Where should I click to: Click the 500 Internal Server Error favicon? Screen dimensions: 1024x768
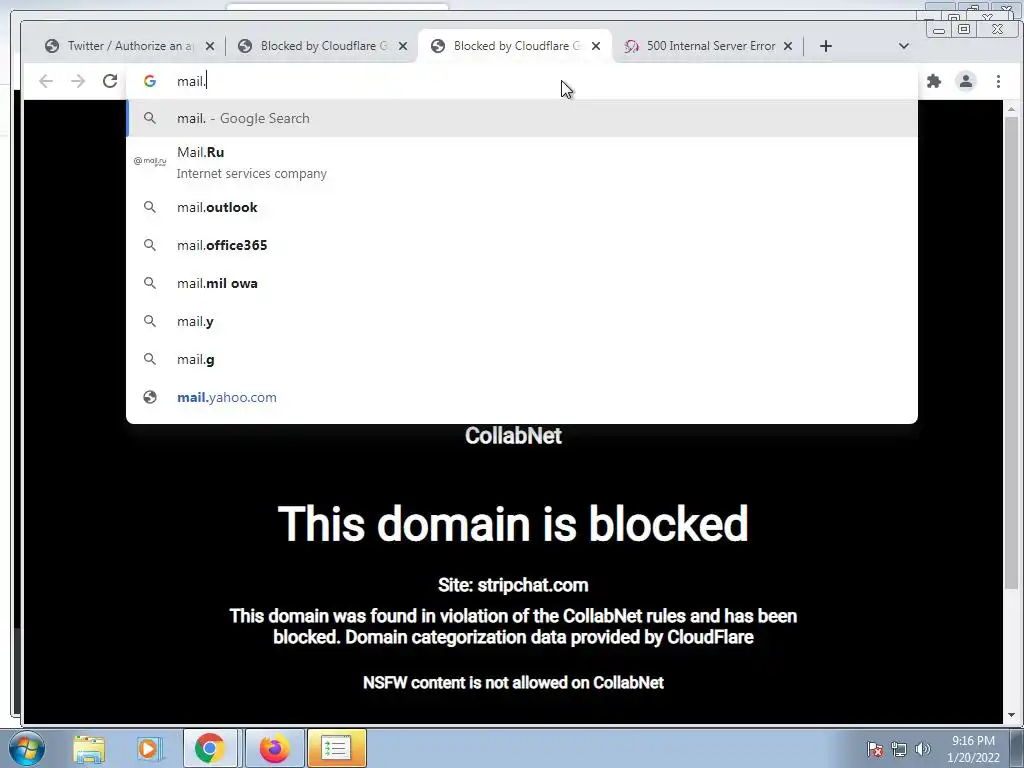point(631,46)
